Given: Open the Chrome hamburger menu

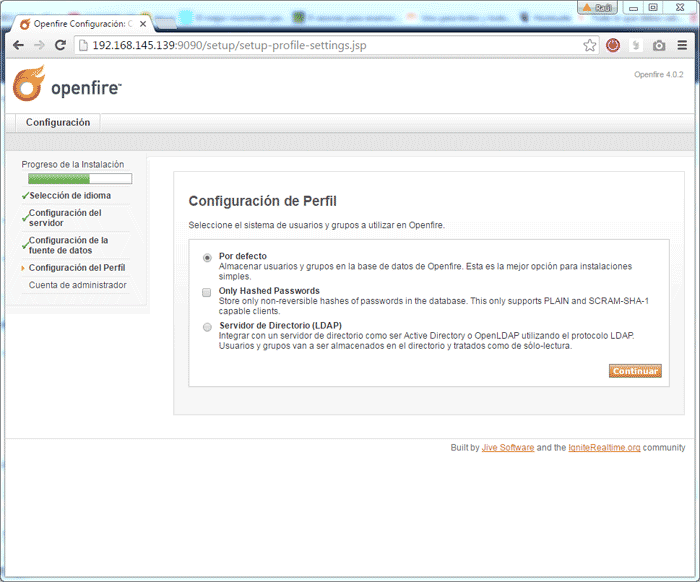Looking at the screenshot, I should [x=682, y=45].
